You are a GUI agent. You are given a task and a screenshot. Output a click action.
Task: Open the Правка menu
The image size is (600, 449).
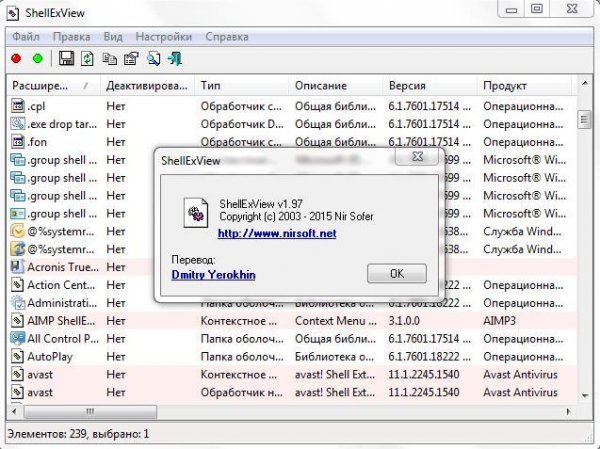72,37
